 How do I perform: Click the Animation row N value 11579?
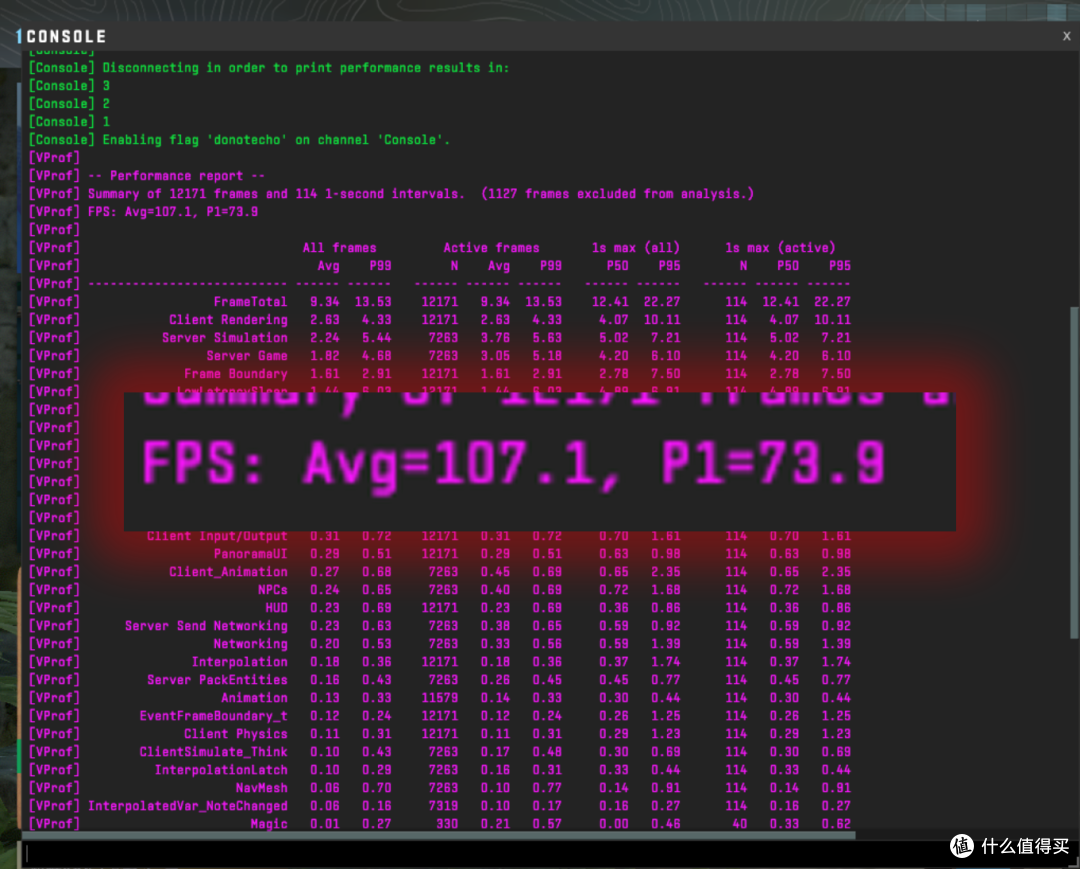(439, 698)
